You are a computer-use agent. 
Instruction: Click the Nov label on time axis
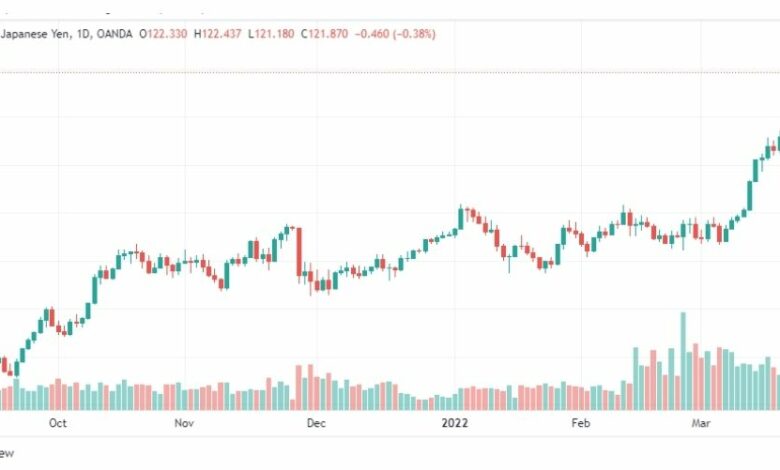(x=184, y=423)
